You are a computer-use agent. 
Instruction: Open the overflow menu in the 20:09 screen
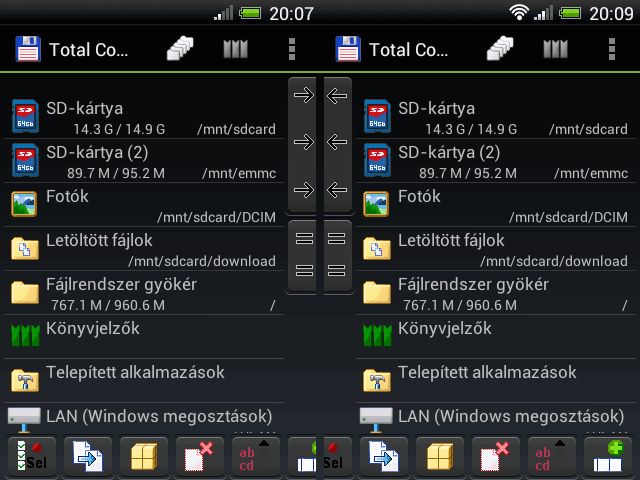pyautogui.click(x=611, y=49)
